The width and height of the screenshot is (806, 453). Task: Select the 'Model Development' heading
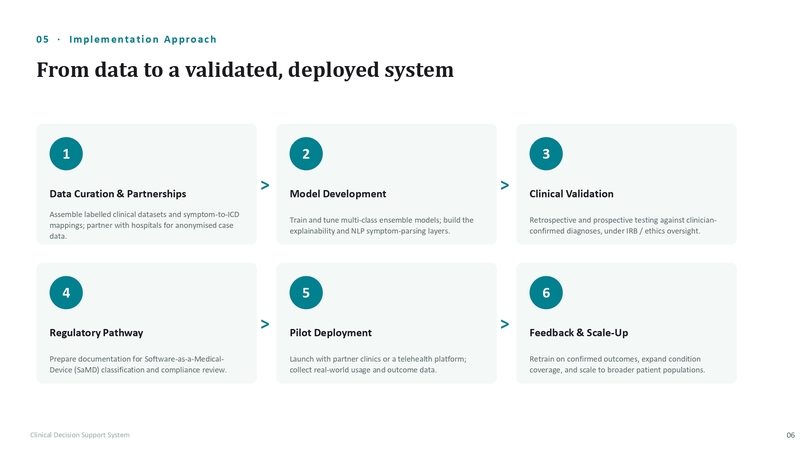pos(338,194)
